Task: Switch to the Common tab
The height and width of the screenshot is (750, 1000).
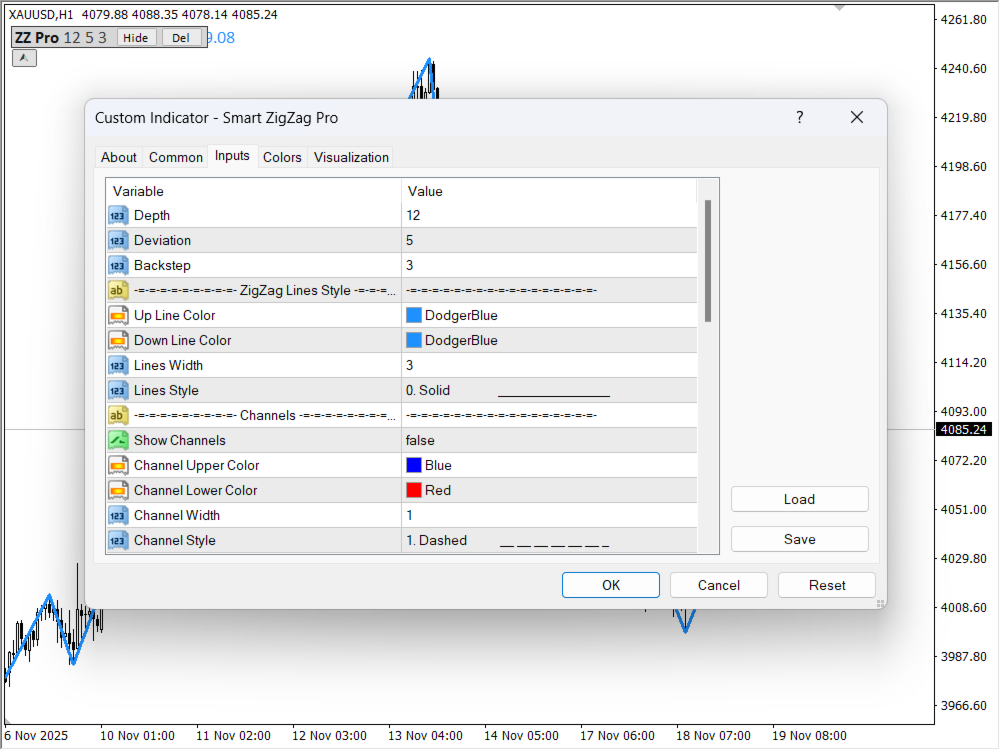Action: pos(175,157)
